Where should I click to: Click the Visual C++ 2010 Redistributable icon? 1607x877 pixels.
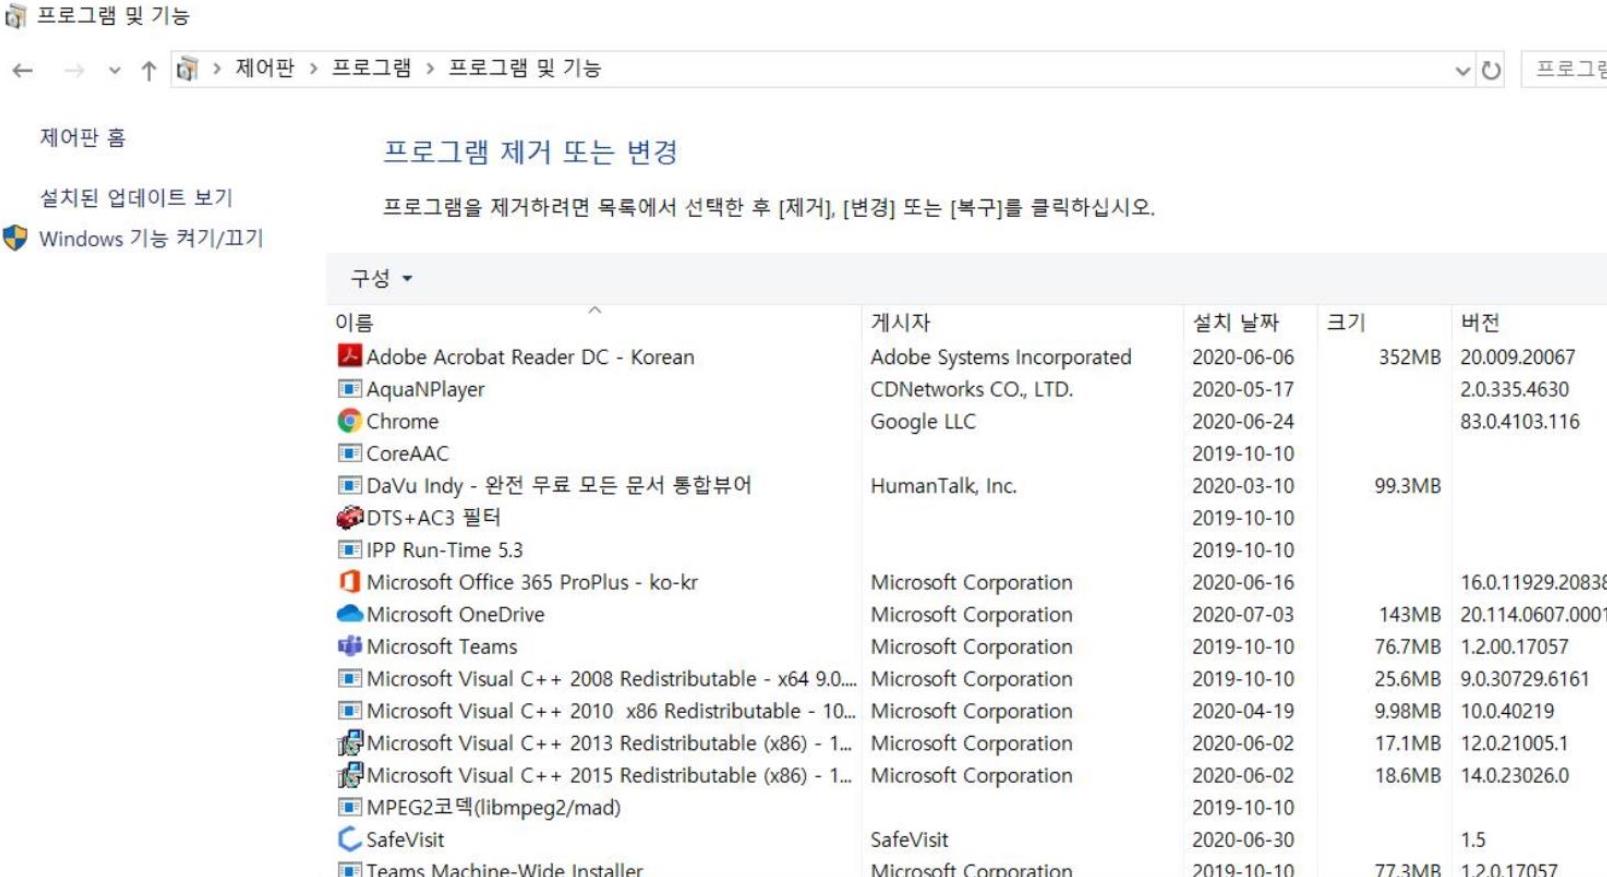tap(349, 711)
